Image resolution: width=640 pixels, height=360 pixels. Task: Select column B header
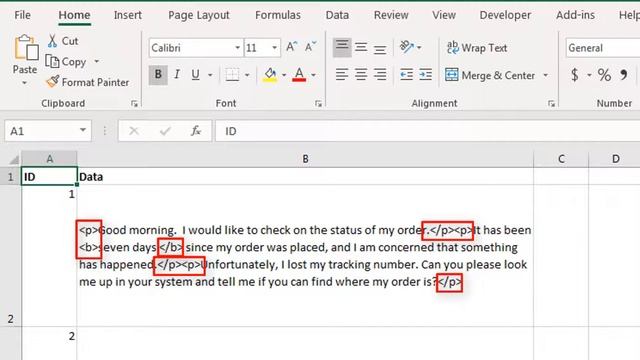coord(305,159)
